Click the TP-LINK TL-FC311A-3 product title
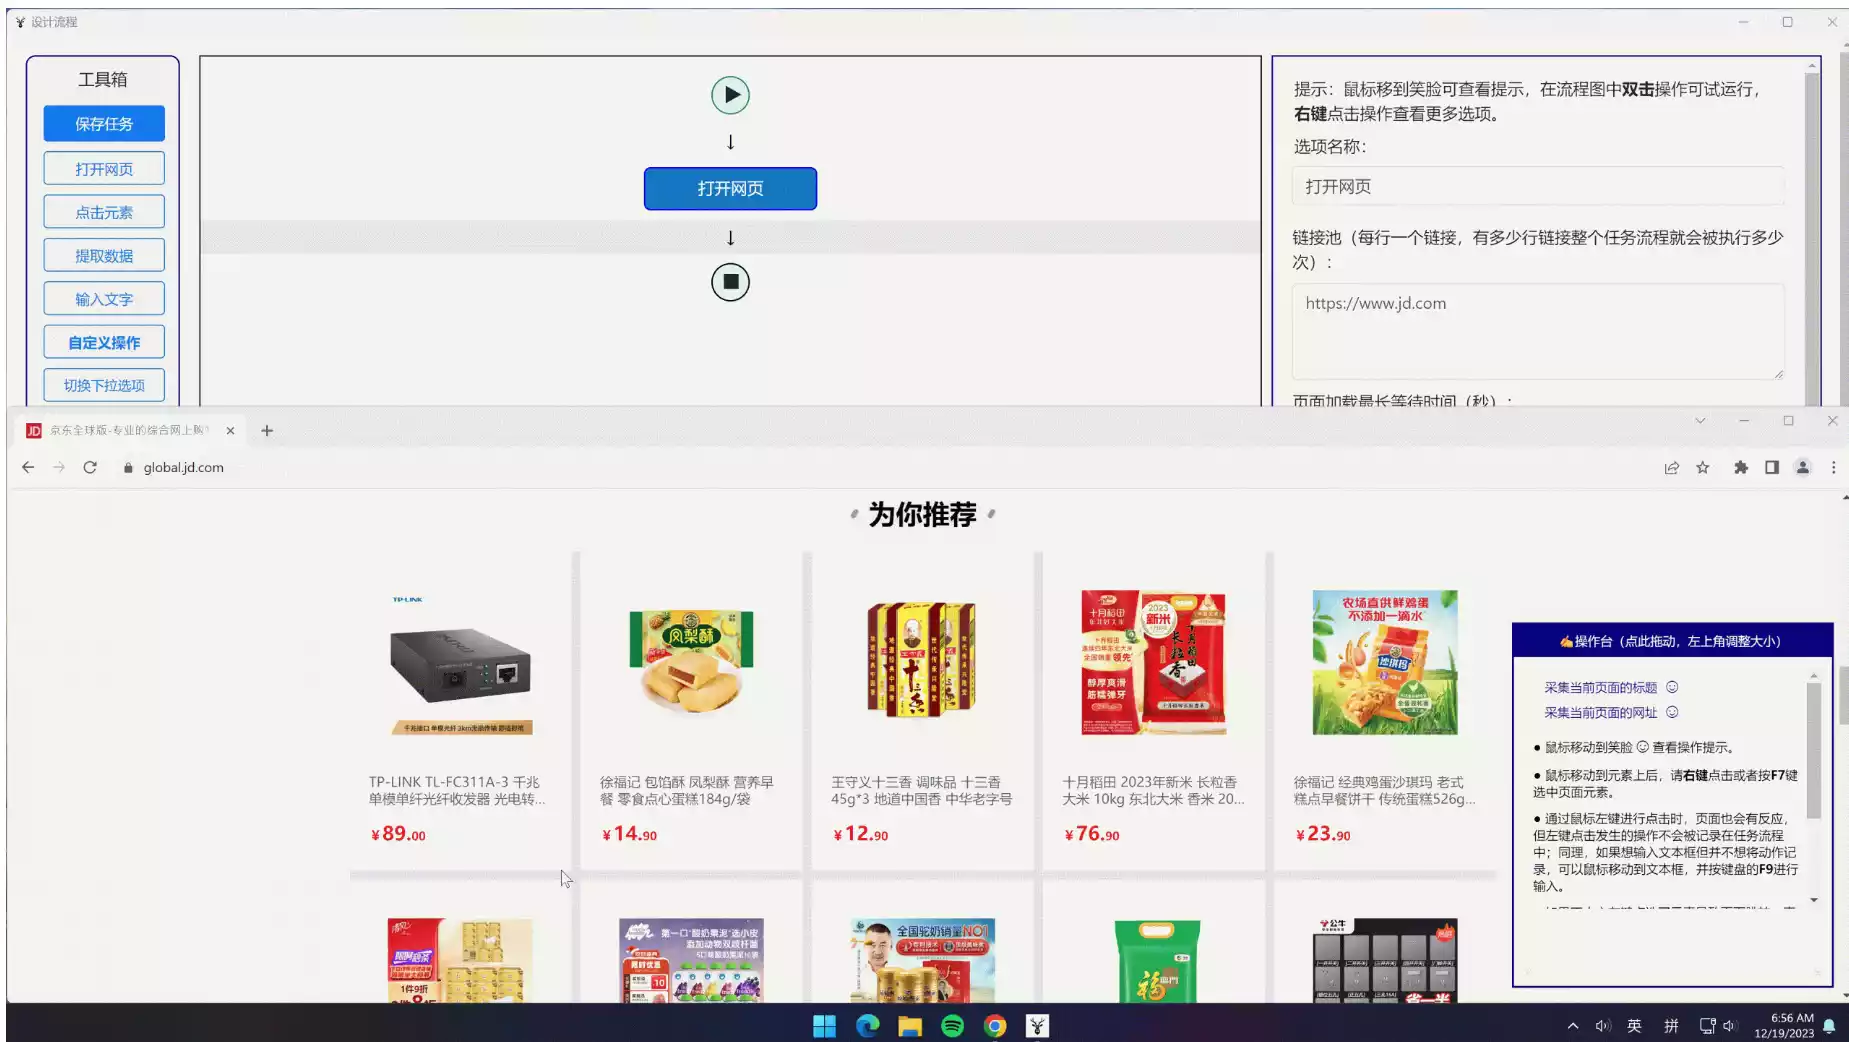The image size is (1849, 1042). [x=457, y=790]
